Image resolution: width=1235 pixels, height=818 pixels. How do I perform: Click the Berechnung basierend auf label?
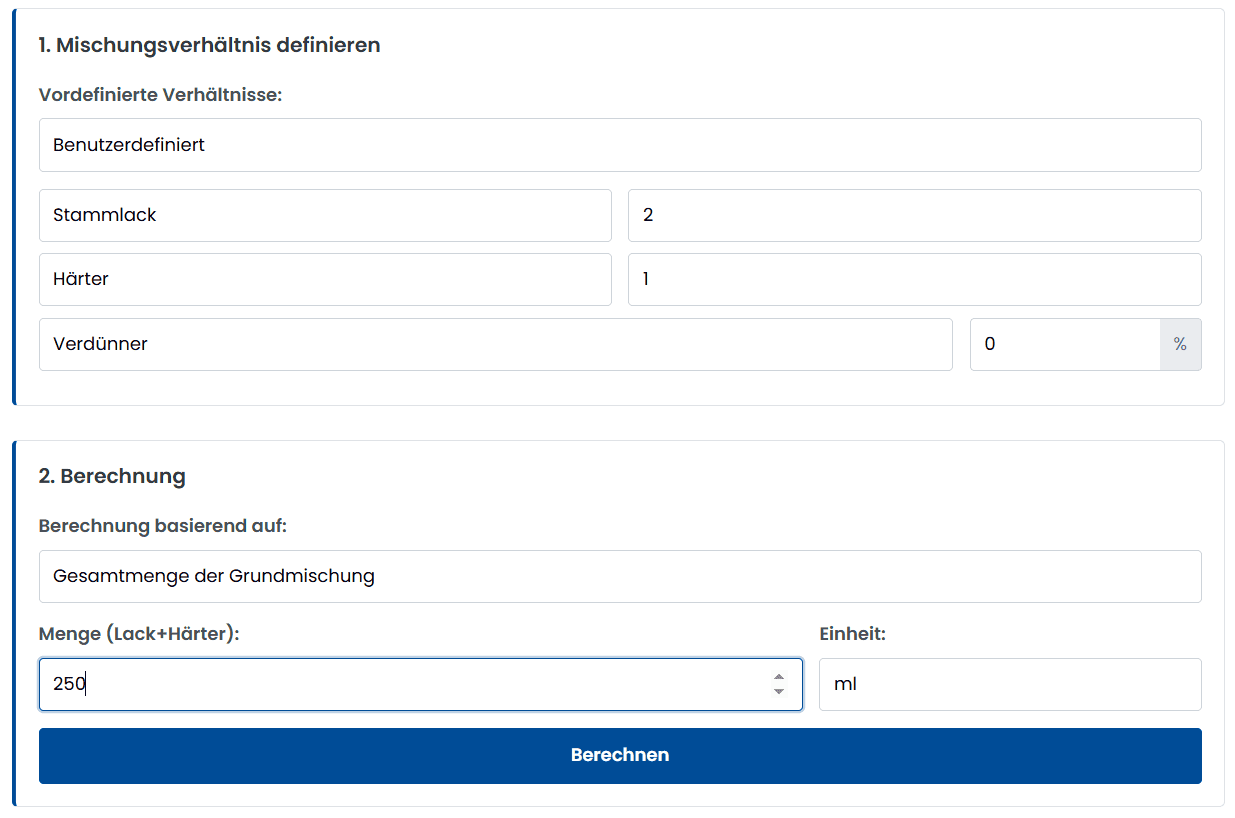(x=163, y=526)
